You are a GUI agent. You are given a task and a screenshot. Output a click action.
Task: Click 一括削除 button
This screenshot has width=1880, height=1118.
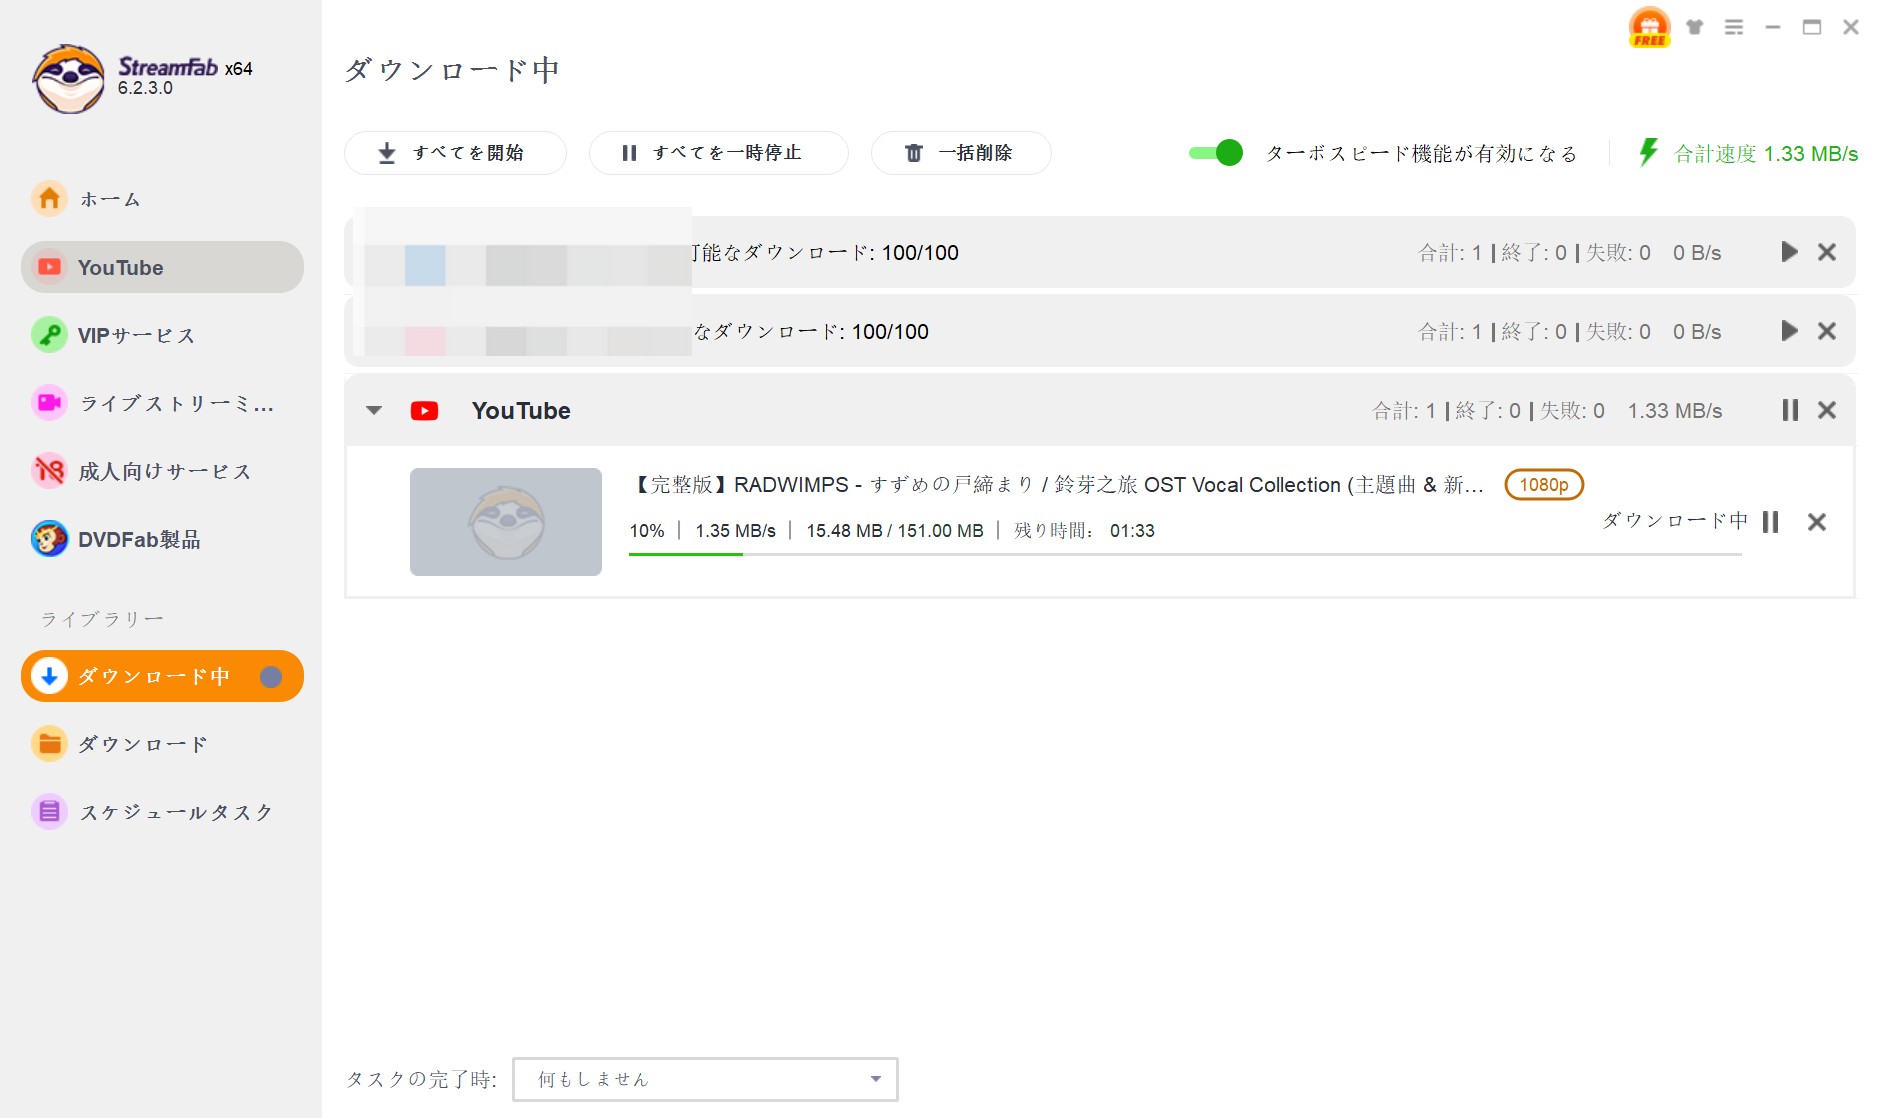[x=960, y=153]
